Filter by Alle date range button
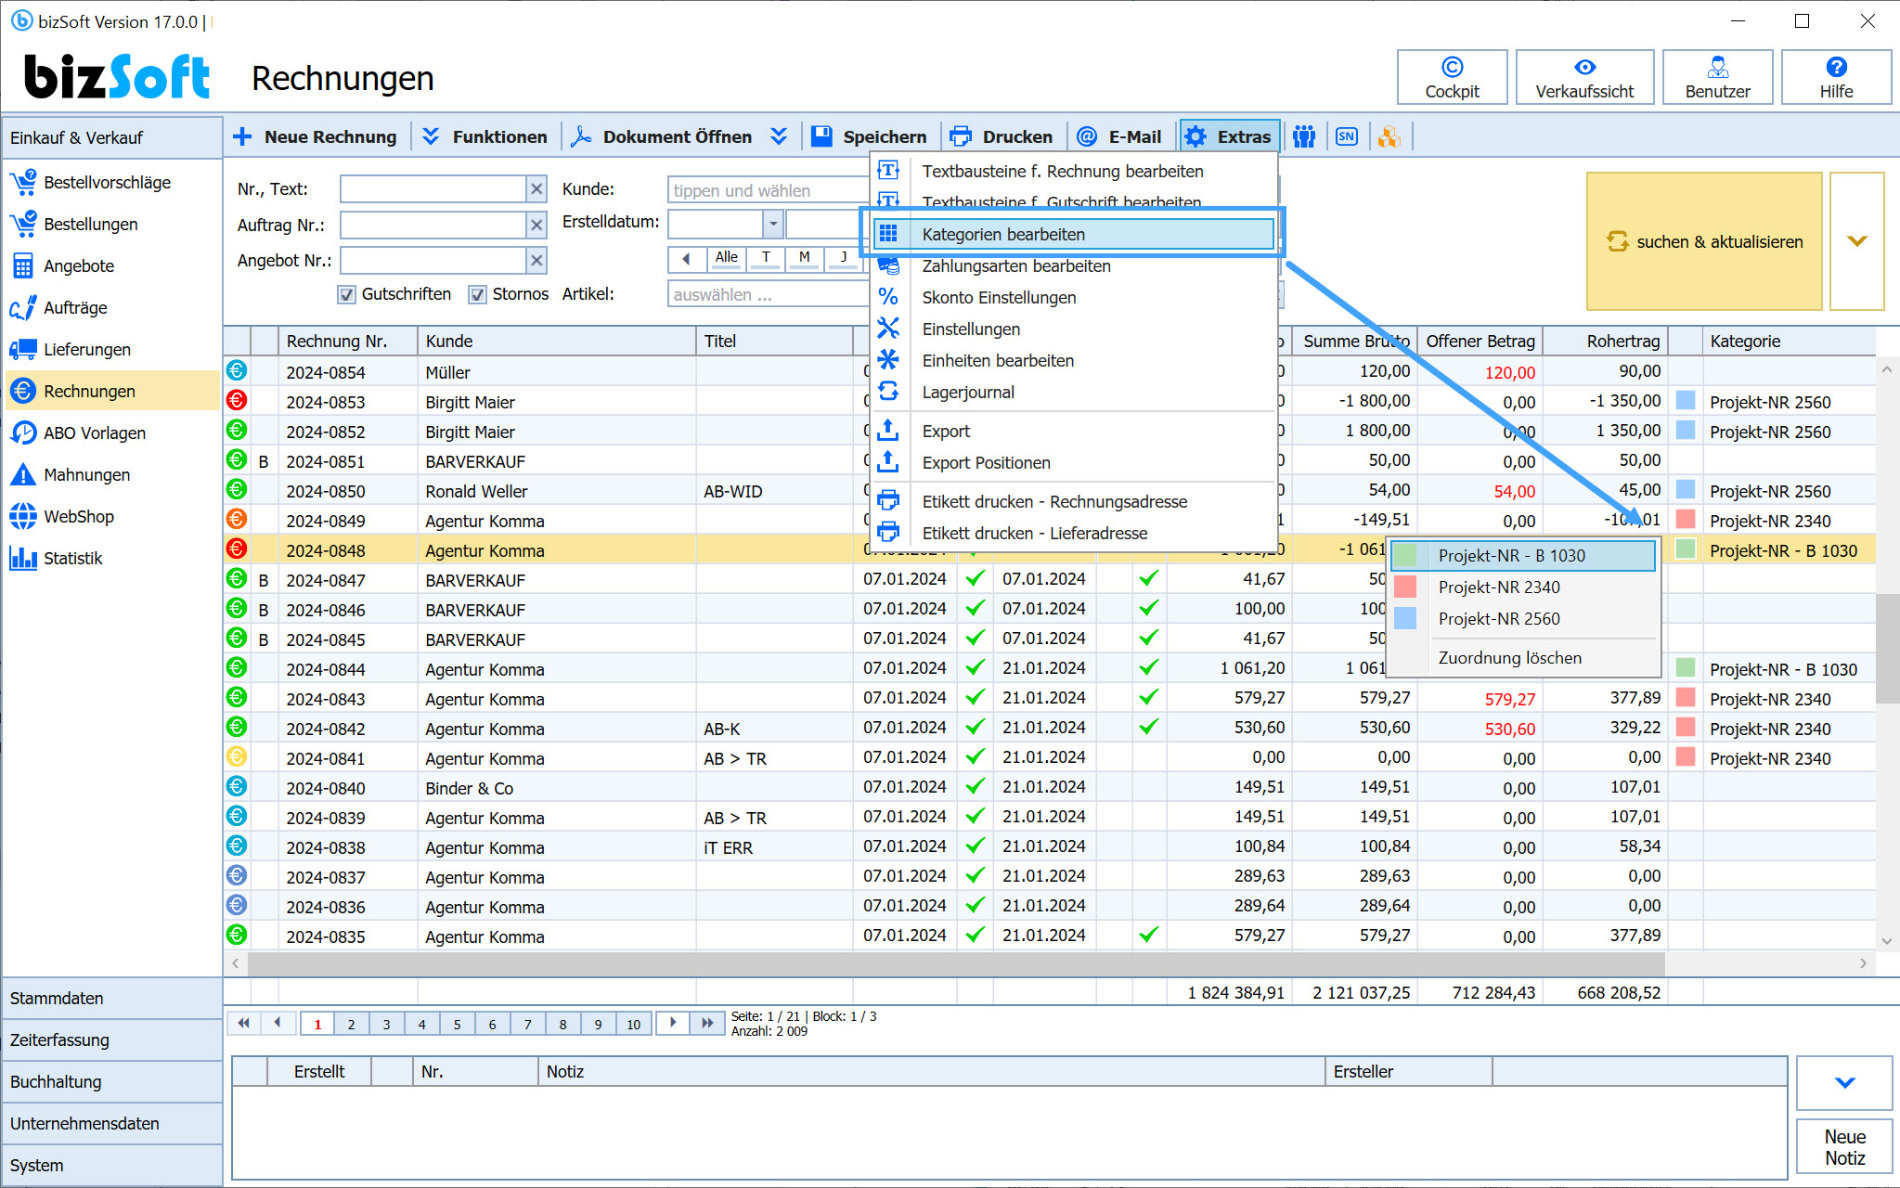1900x1188 pixels. pos(726,258)
